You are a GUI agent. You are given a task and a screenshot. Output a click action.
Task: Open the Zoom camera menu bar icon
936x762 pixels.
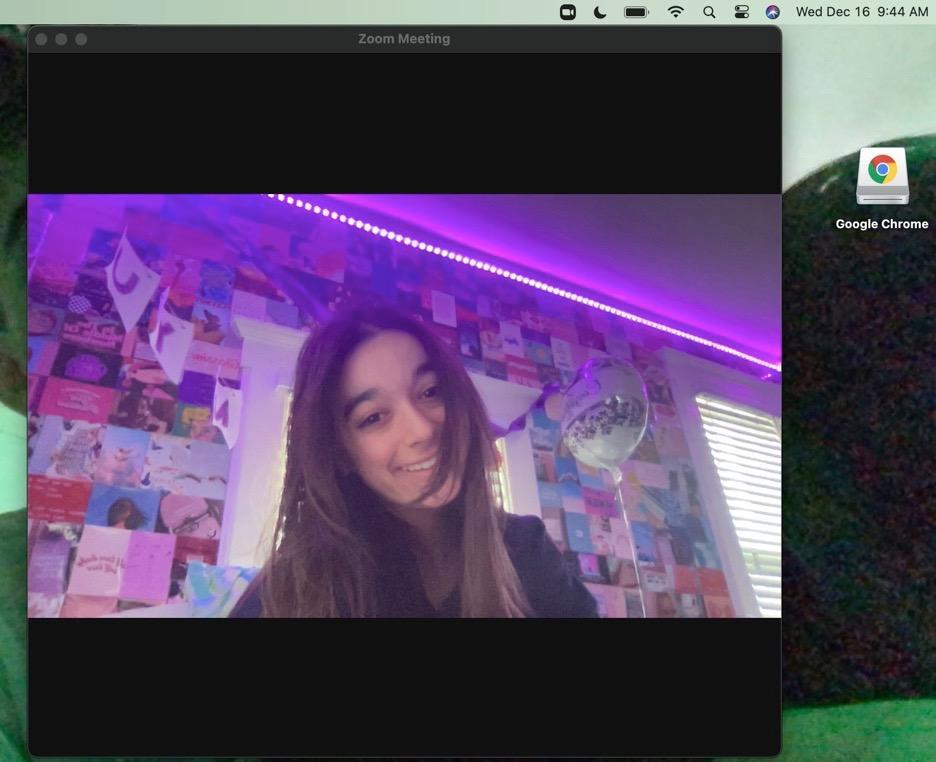(x=568, y=12)
